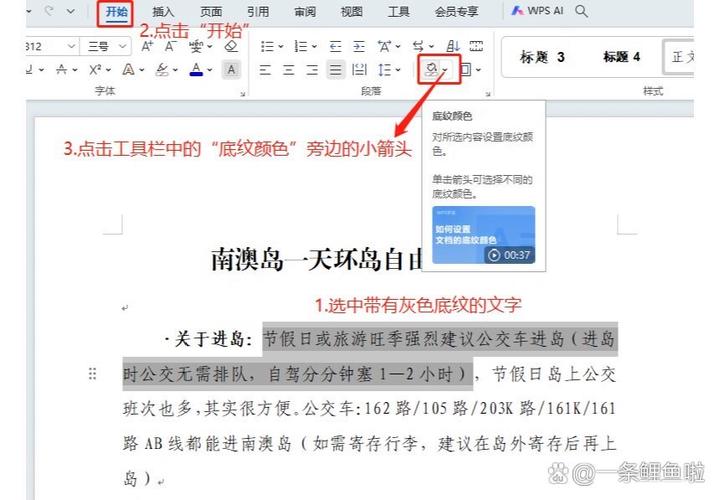Open the paragraph dialog launcher
Viewport: 719px width, 500px height.
click(x=488, y=94)
